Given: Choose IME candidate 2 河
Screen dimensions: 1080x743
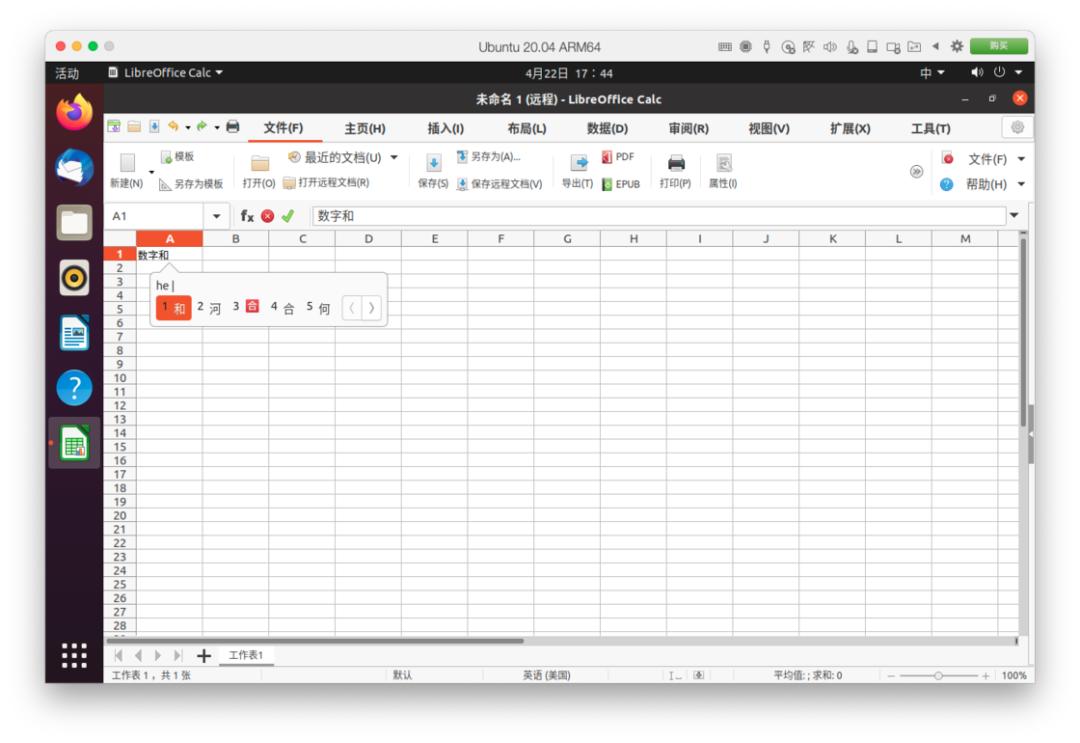Looking at the screenshot, I should (209, 308).
